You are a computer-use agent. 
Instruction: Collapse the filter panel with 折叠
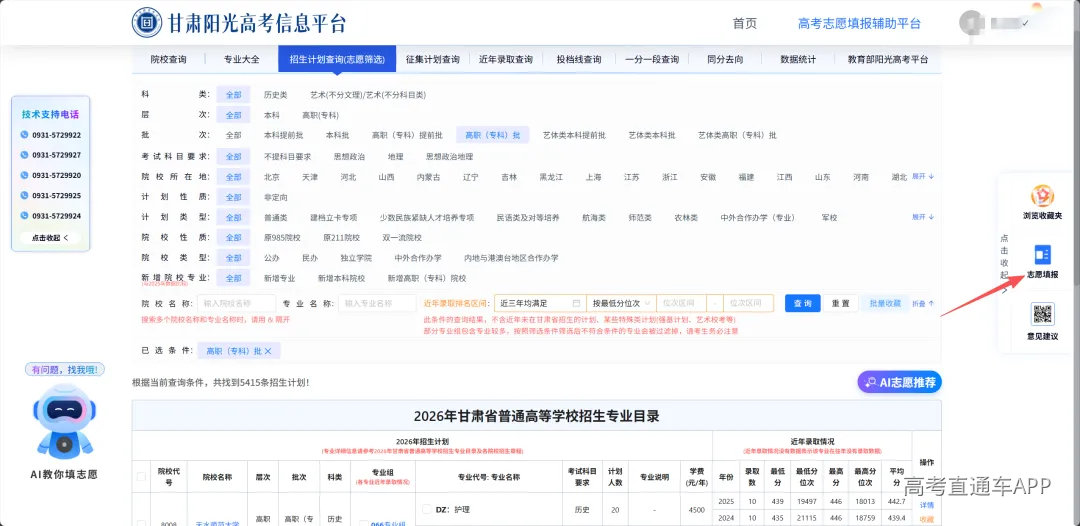point(923,303)
